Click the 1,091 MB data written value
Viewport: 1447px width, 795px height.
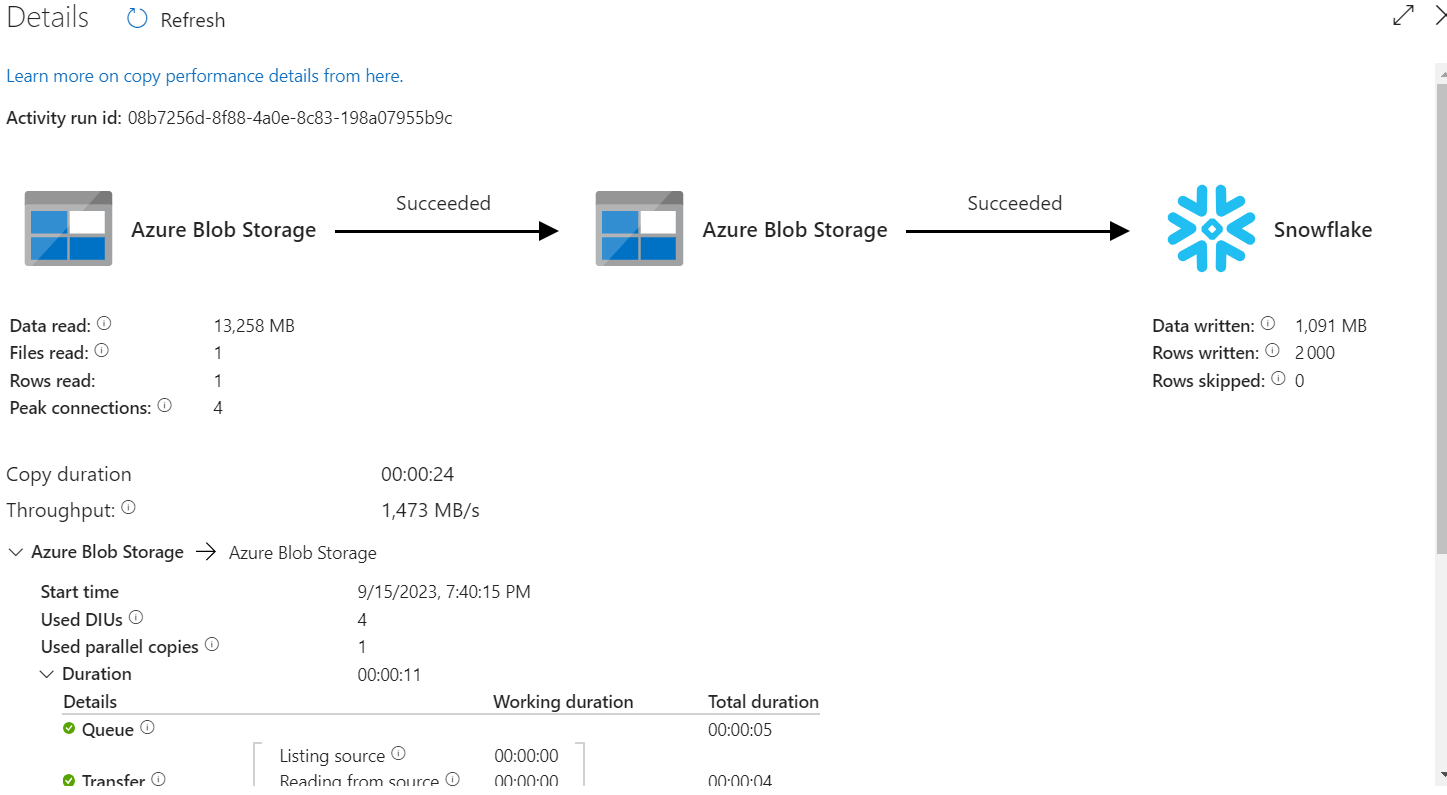[1330, 326]
